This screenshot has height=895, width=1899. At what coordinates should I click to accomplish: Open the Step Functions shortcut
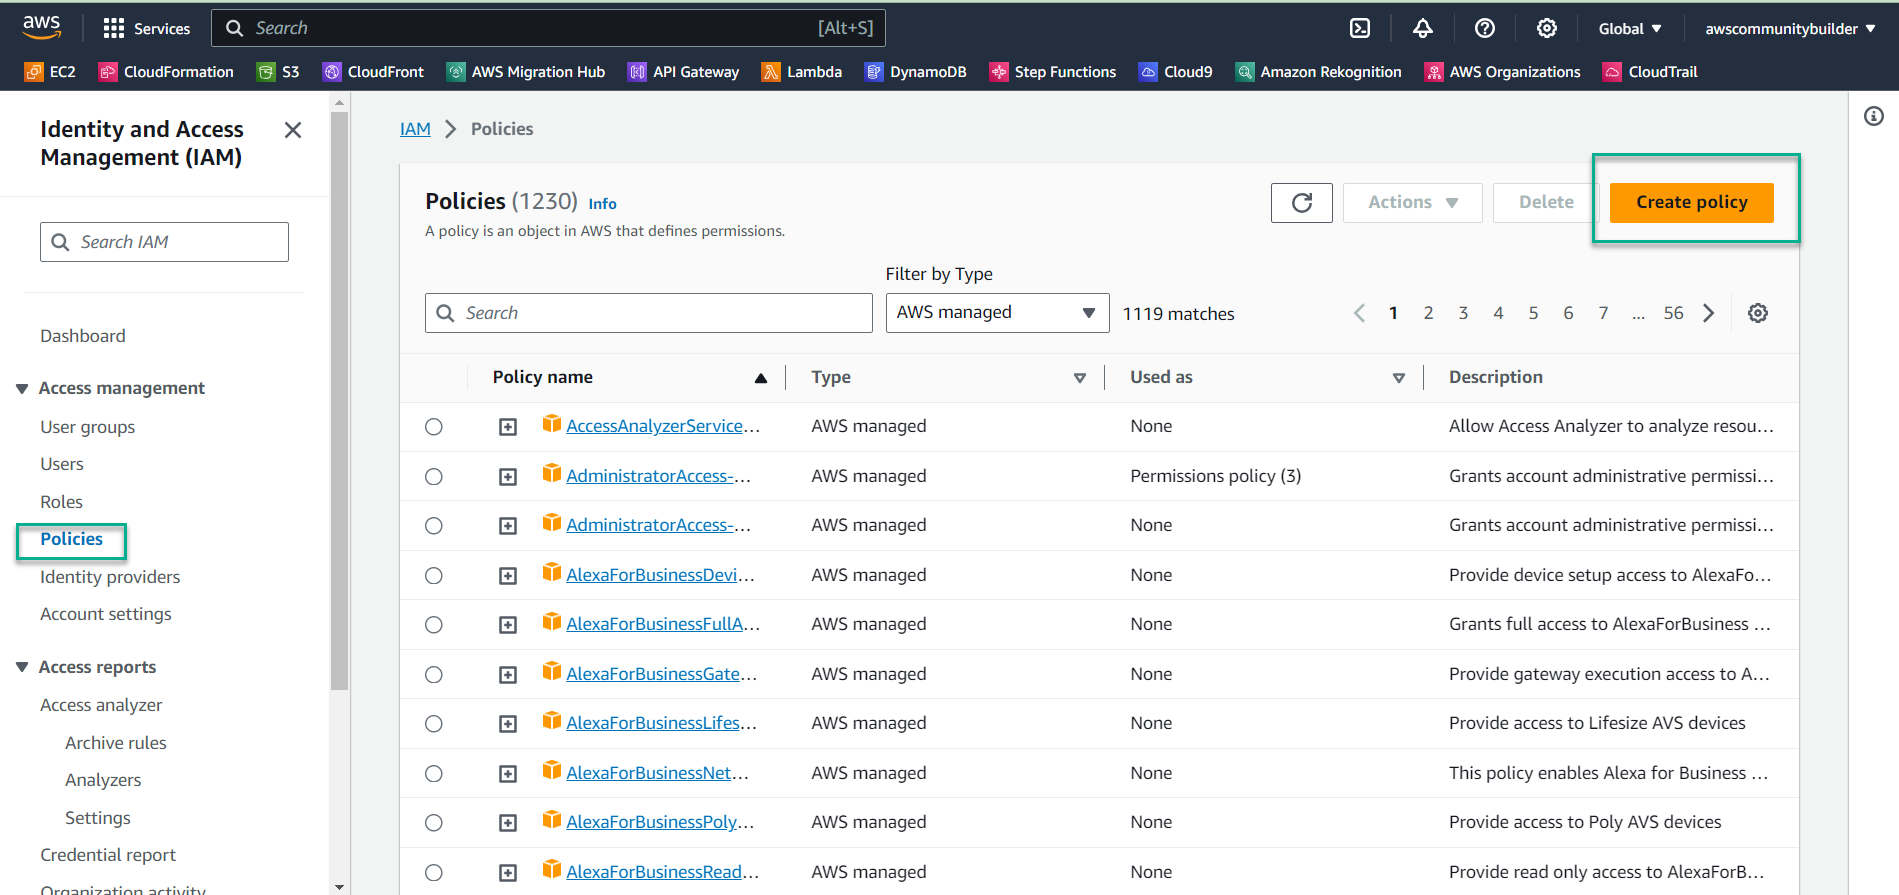tap(1053, 72)
